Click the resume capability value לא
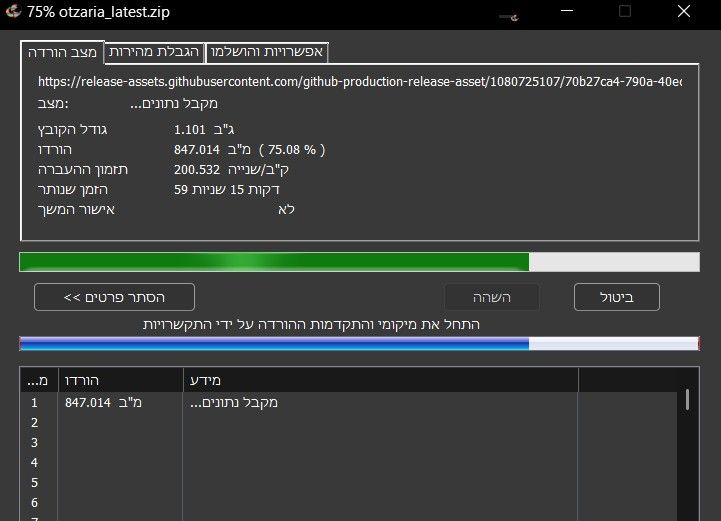 (x=286, y=210)
